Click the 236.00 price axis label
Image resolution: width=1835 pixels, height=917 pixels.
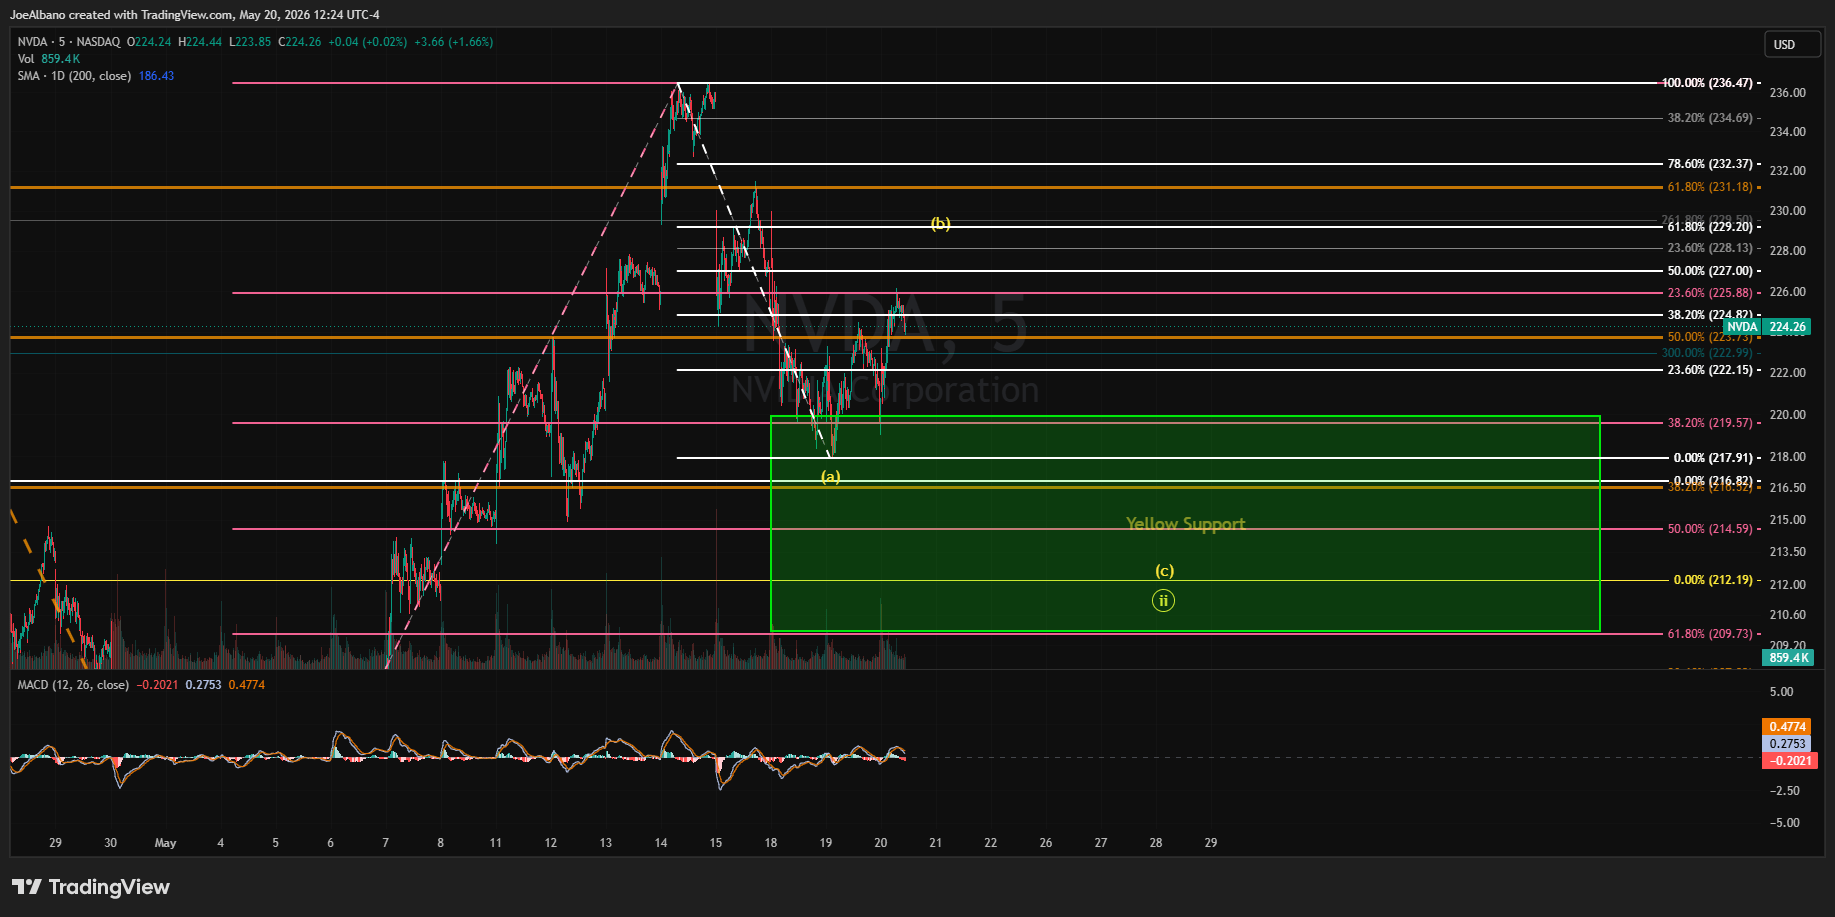pos(1788,93)
